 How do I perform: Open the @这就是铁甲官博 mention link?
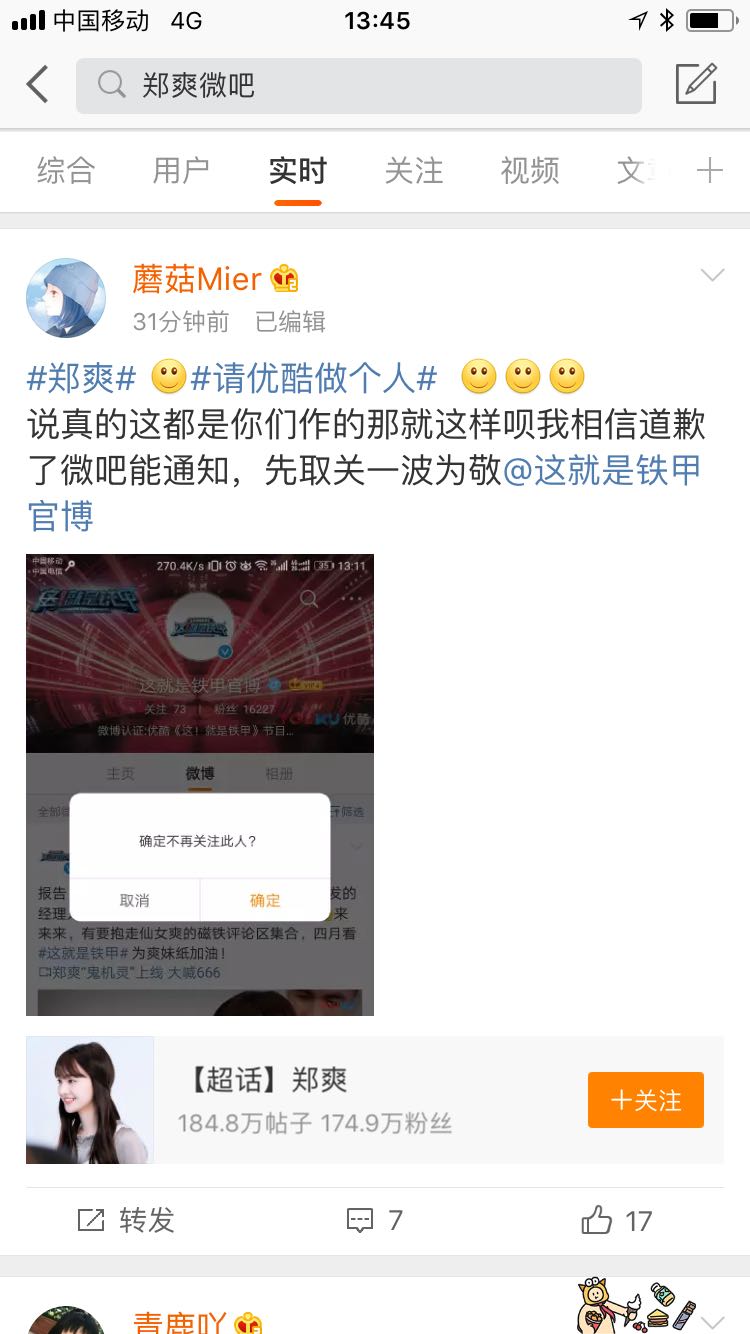(364, 494)
